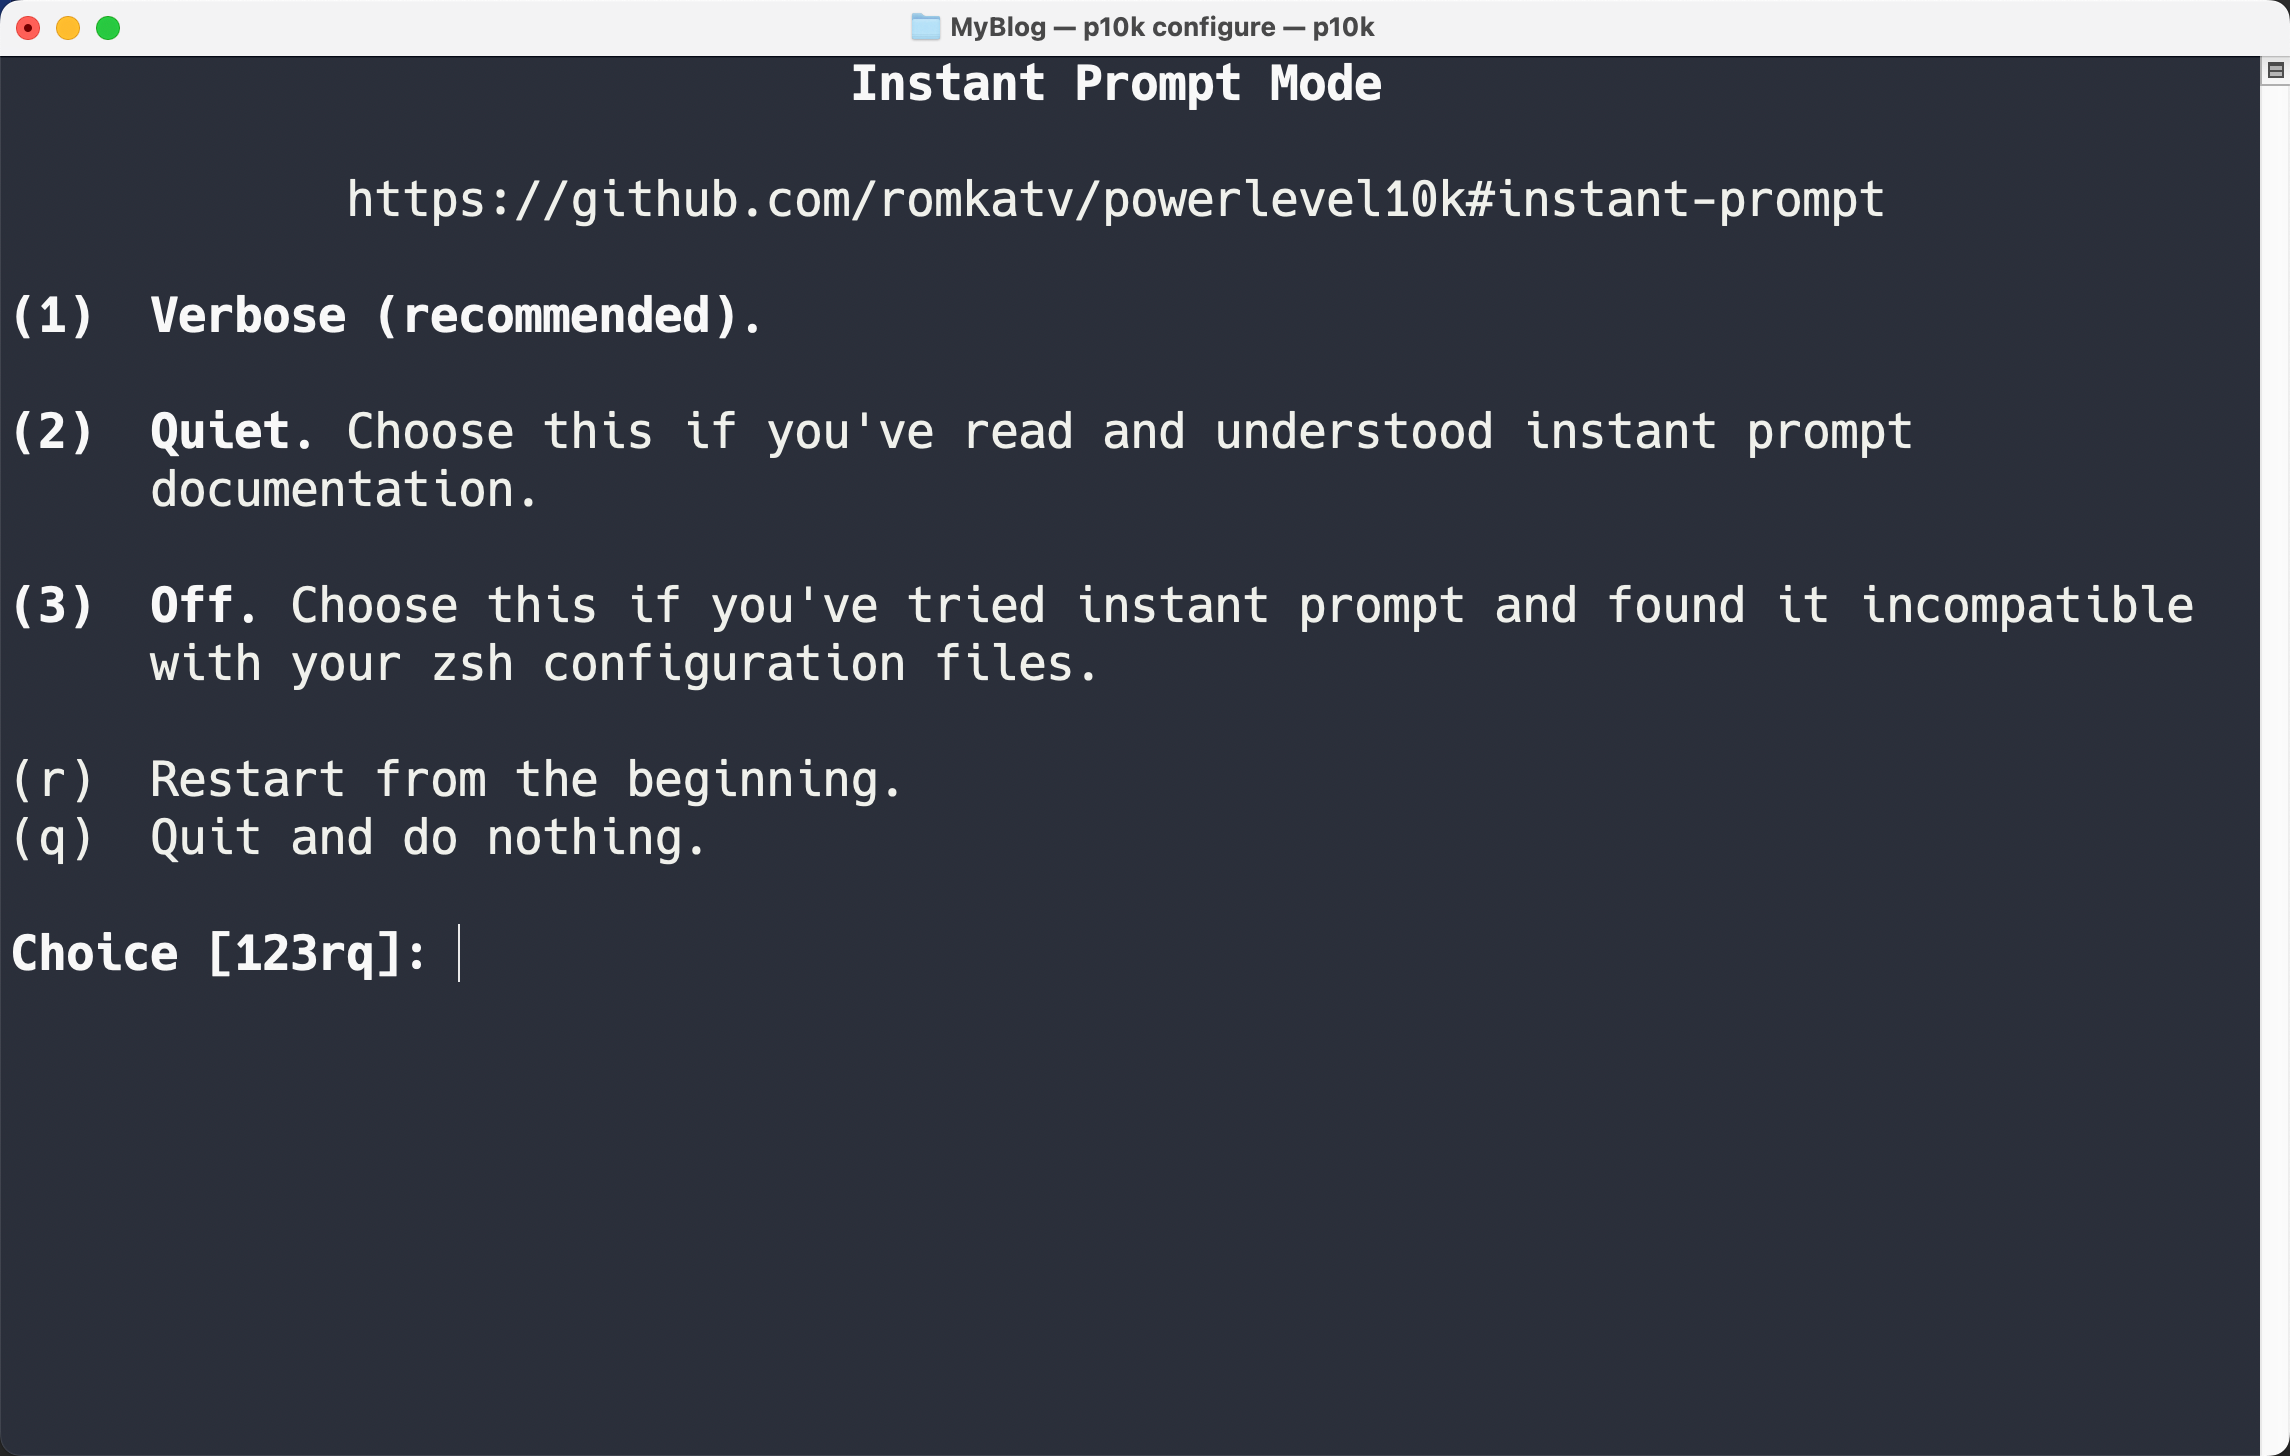2290x1456 pixels.
Task: Click the split pane icon at top right
Action: (2275, 70)
